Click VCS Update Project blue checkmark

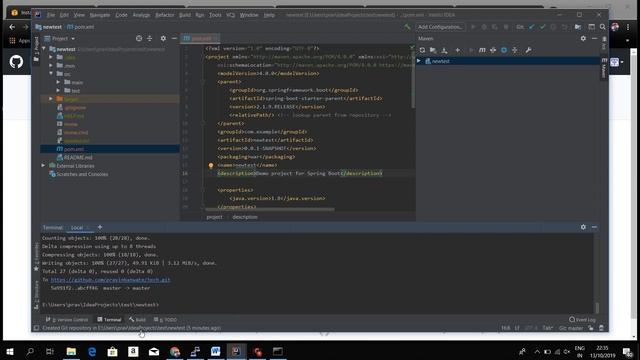coord(531,27)
